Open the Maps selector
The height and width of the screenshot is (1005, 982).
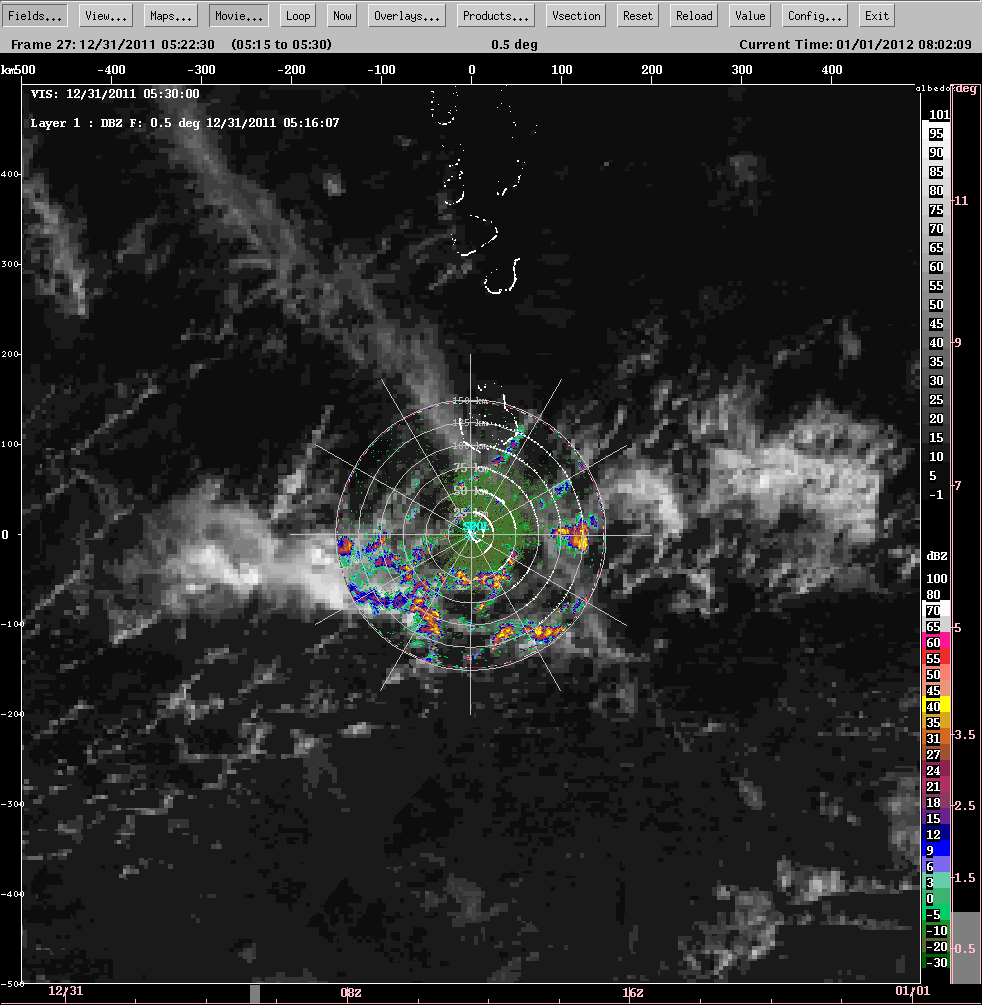[x=170, y=16]
